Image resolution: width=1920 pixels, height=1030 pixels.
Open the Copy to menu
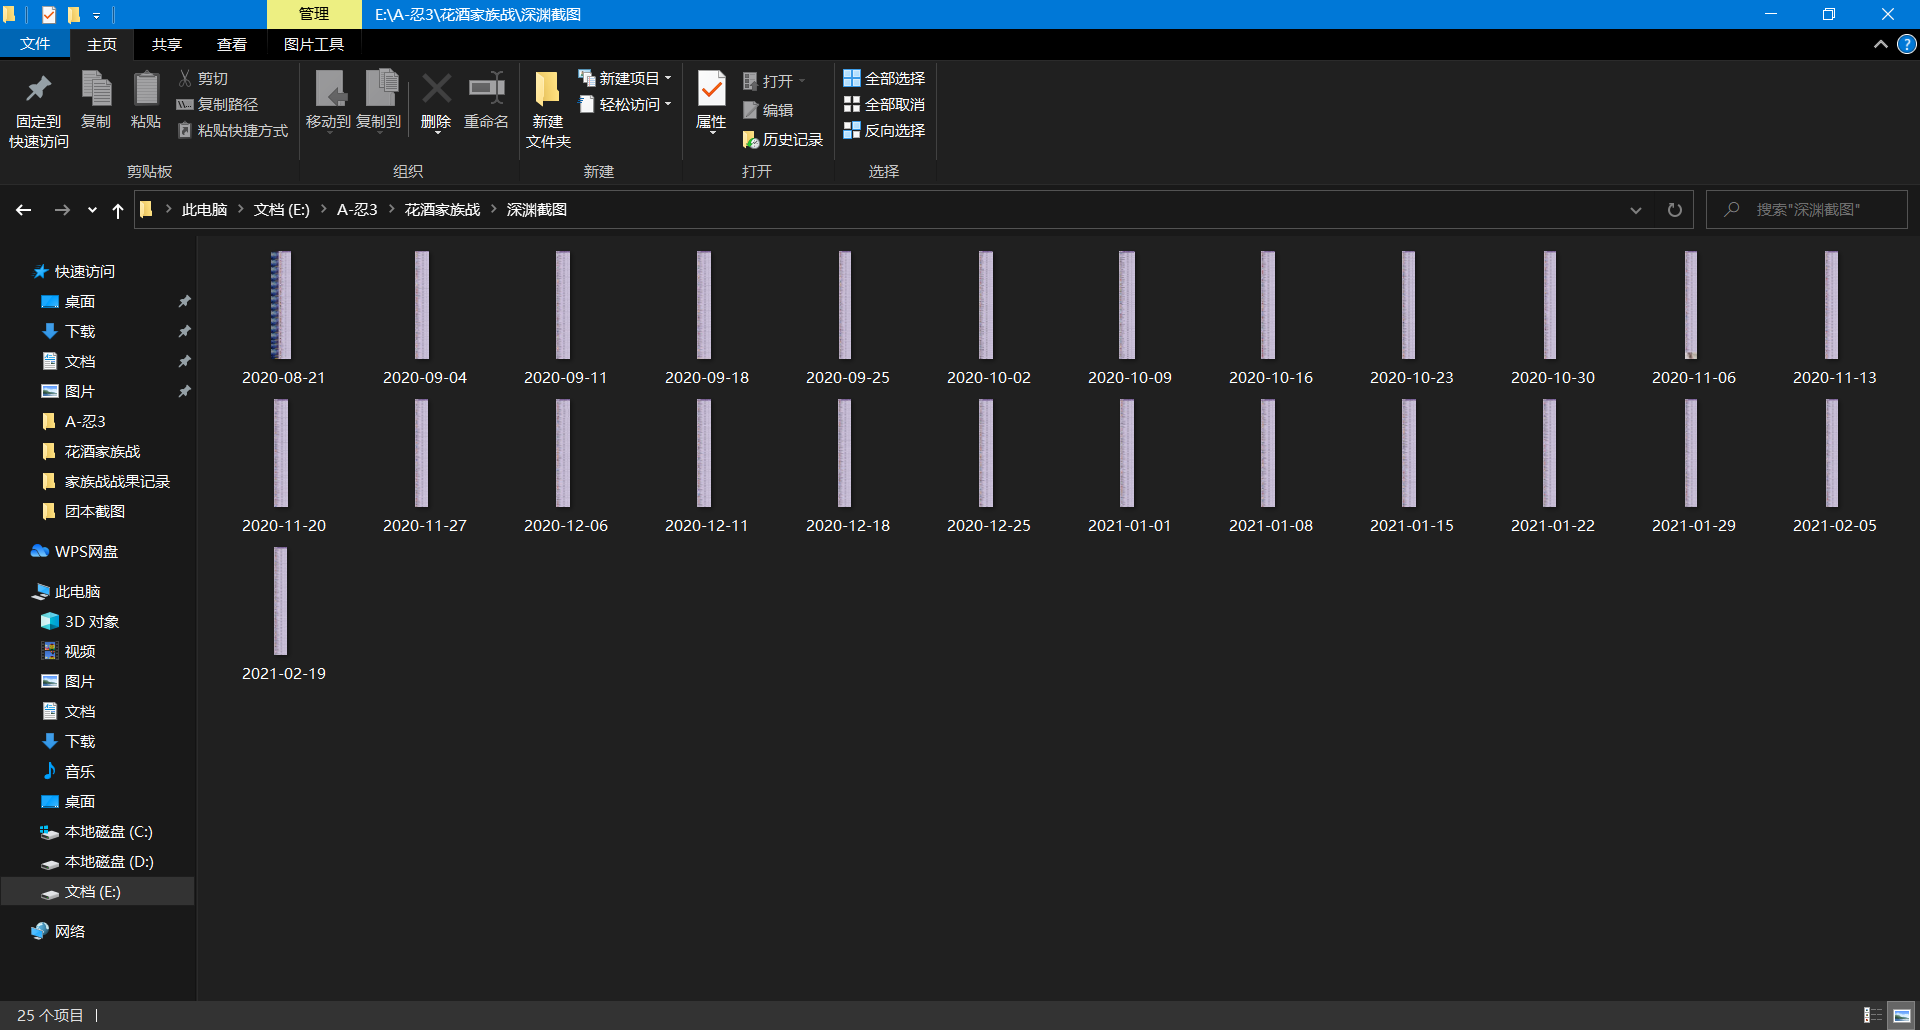379,101
